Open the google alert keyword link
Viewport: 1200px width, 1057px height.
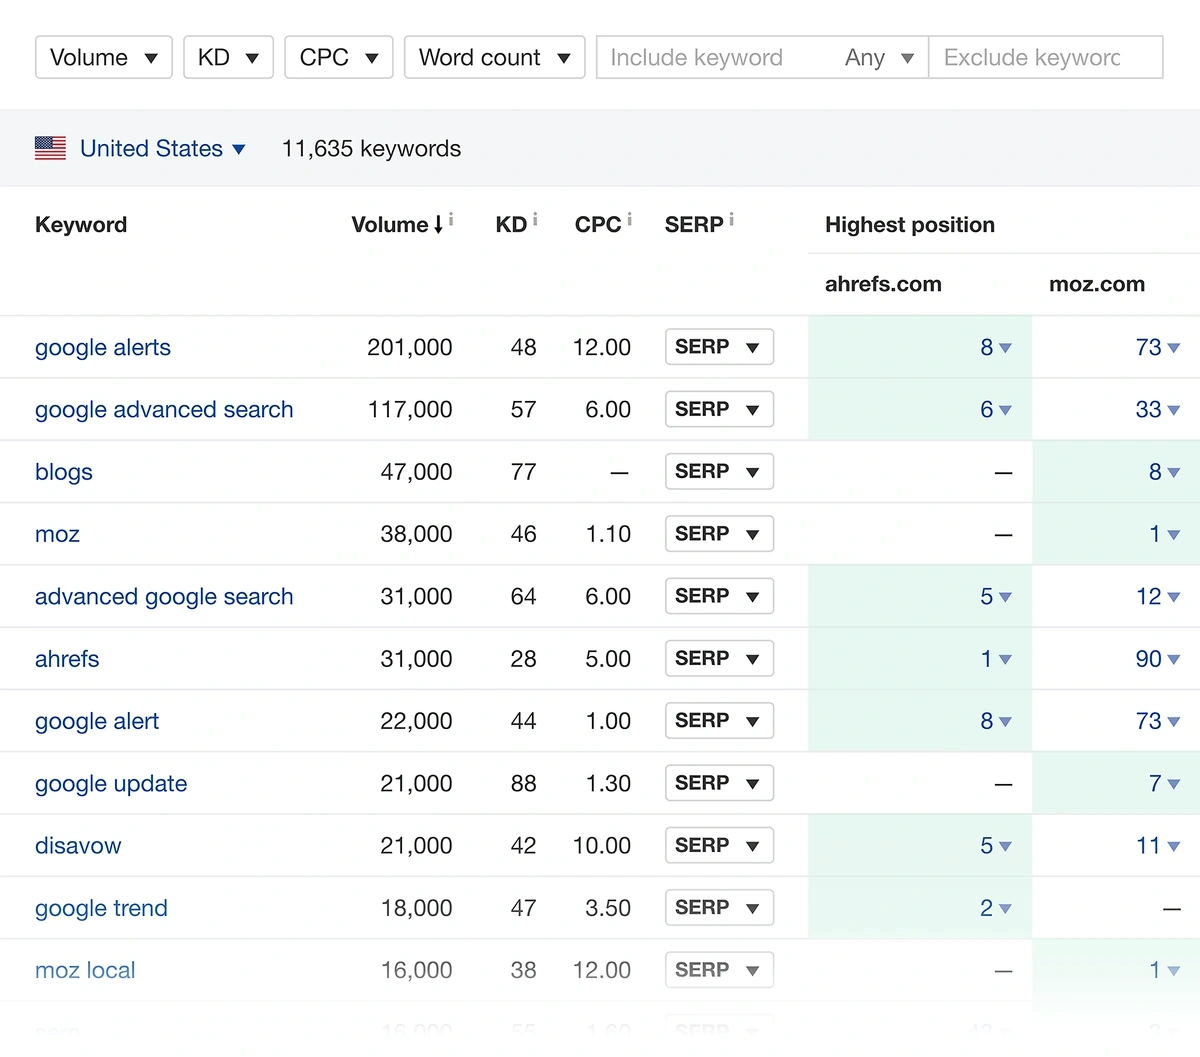[97, 720]
